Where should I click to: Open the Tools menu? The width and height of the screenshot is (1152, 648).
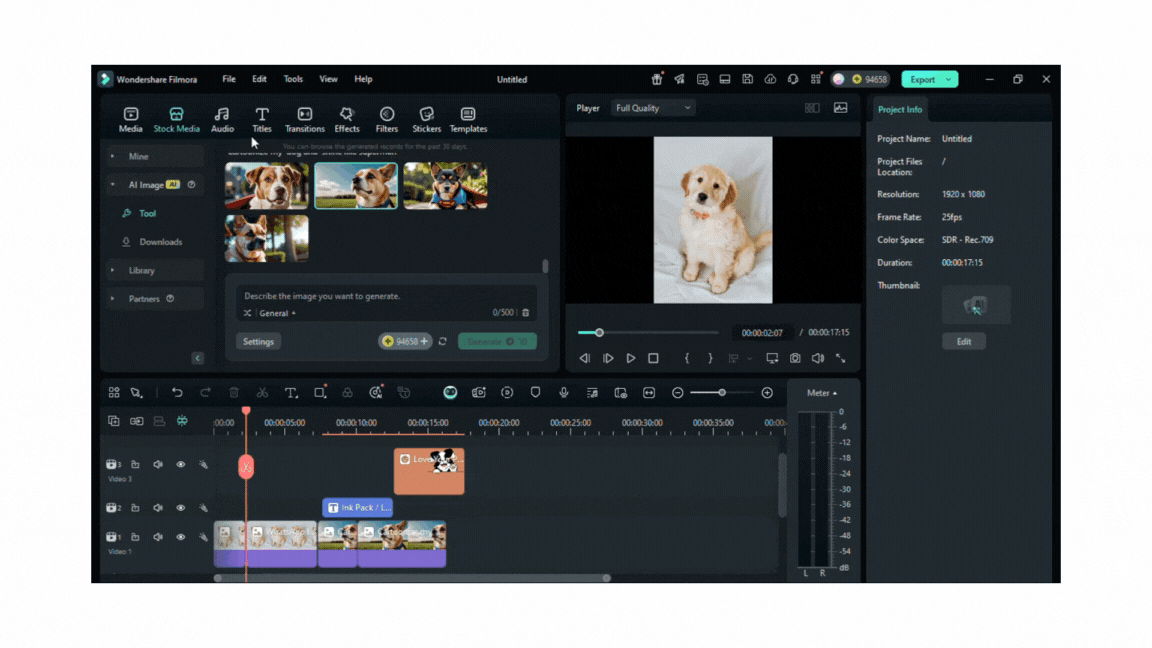(293, 79)
